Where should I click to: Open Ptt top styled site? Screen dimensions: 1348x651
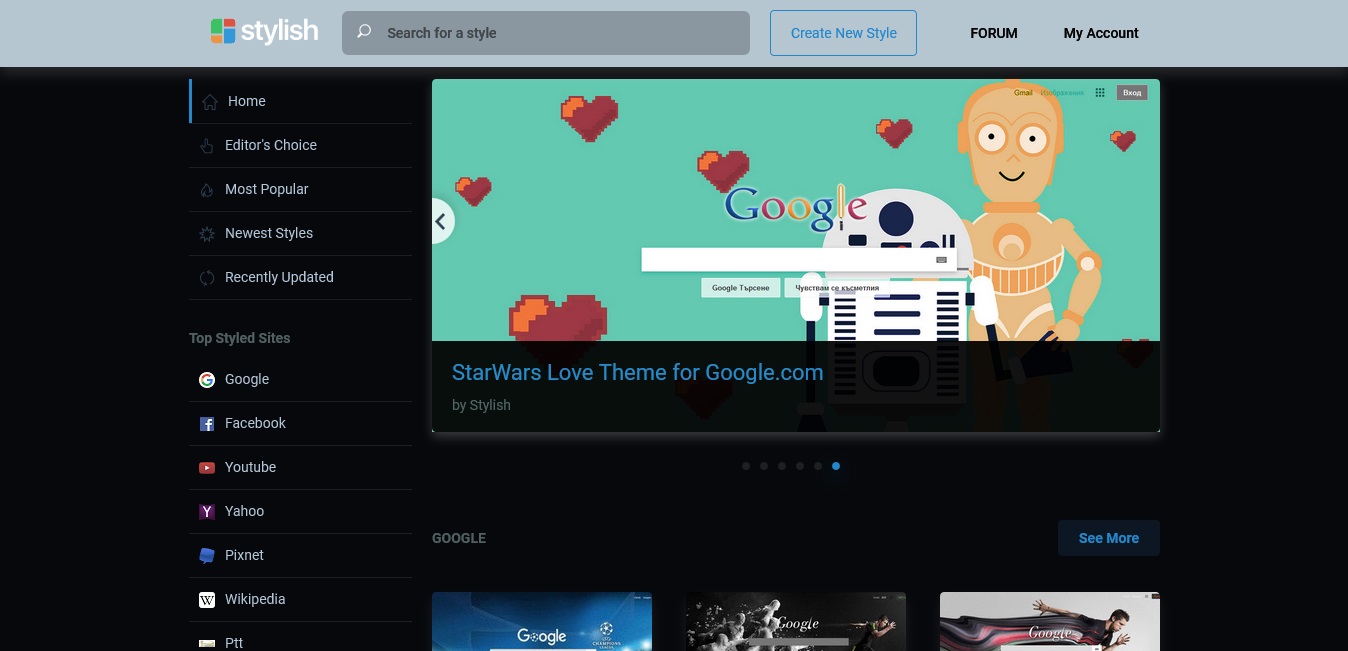pos(301,637)
